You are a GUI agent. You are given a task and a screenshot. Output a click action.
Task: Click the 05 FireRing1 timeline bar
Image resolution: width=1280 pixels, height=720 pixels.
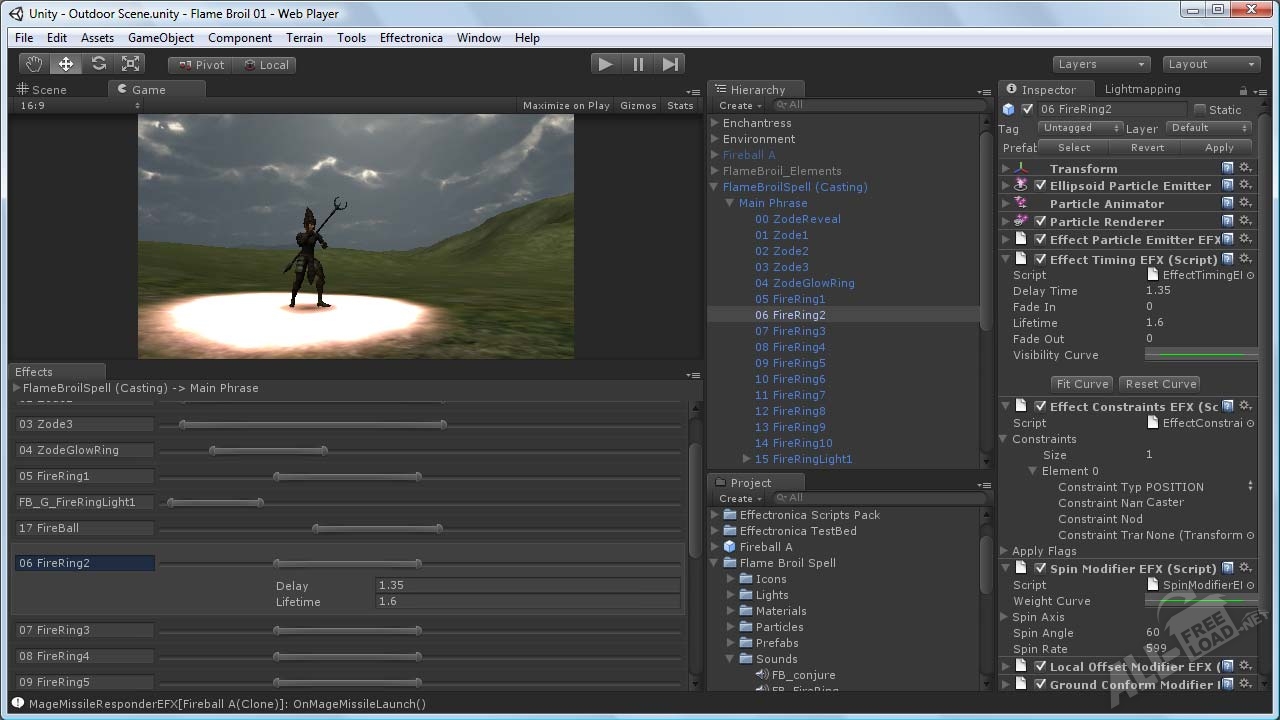(348, 477)
